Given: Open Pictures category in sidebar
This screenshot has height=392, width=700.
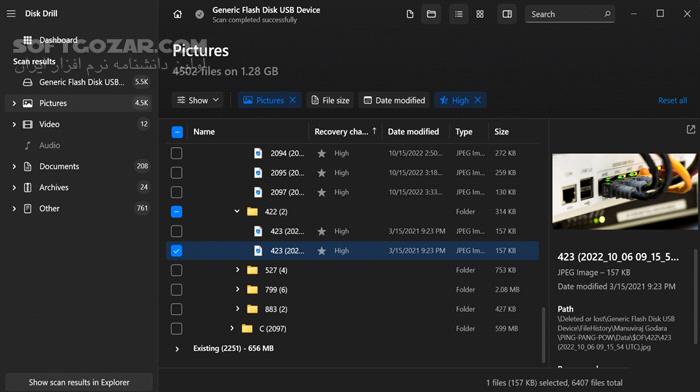Looking at the screenshot, I should [79, 103].
